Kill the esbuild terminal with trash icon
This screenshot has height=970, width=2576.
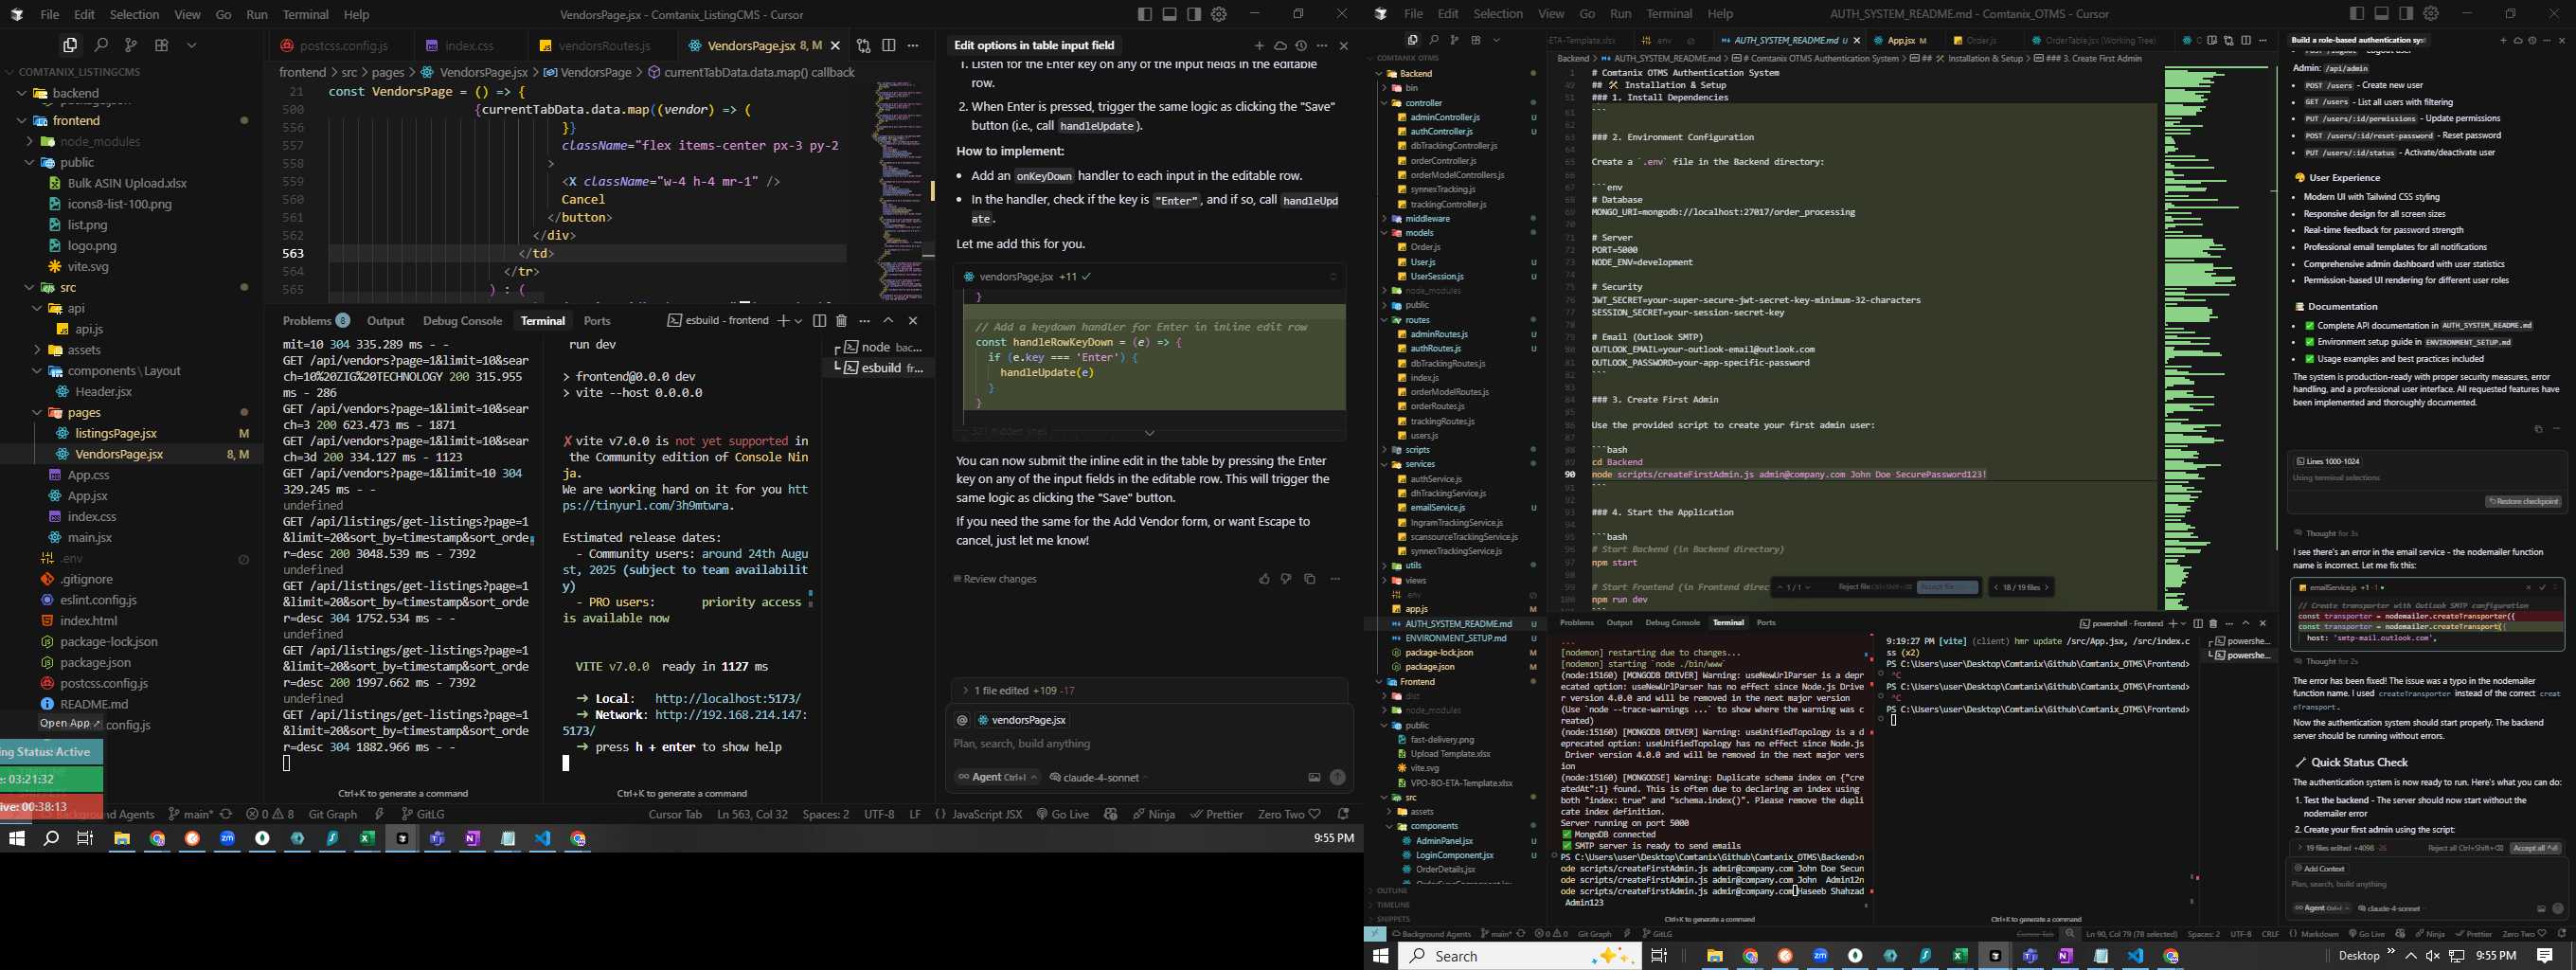point(841,321)
